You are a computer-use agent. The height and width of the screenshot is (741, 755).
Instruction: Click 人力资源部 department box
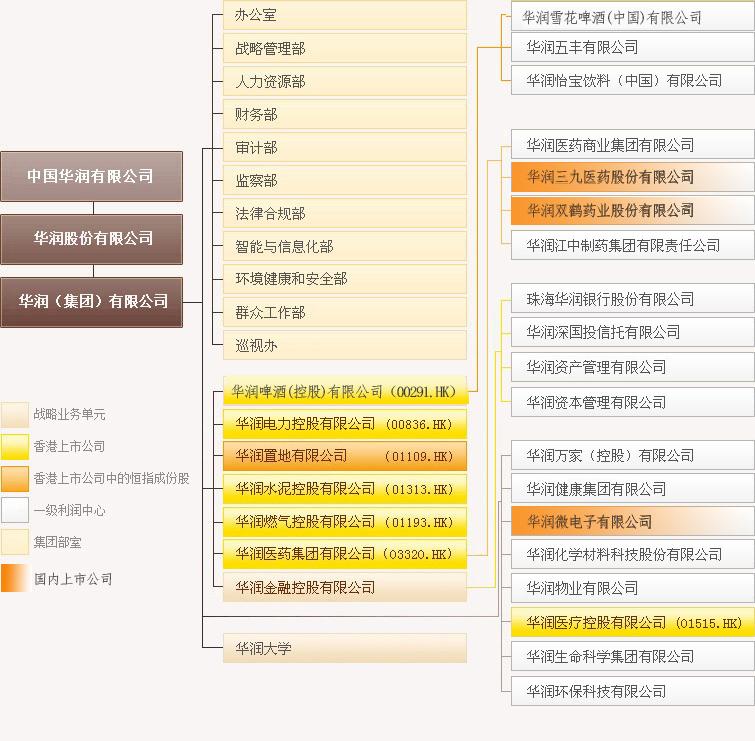pos(345,81)
